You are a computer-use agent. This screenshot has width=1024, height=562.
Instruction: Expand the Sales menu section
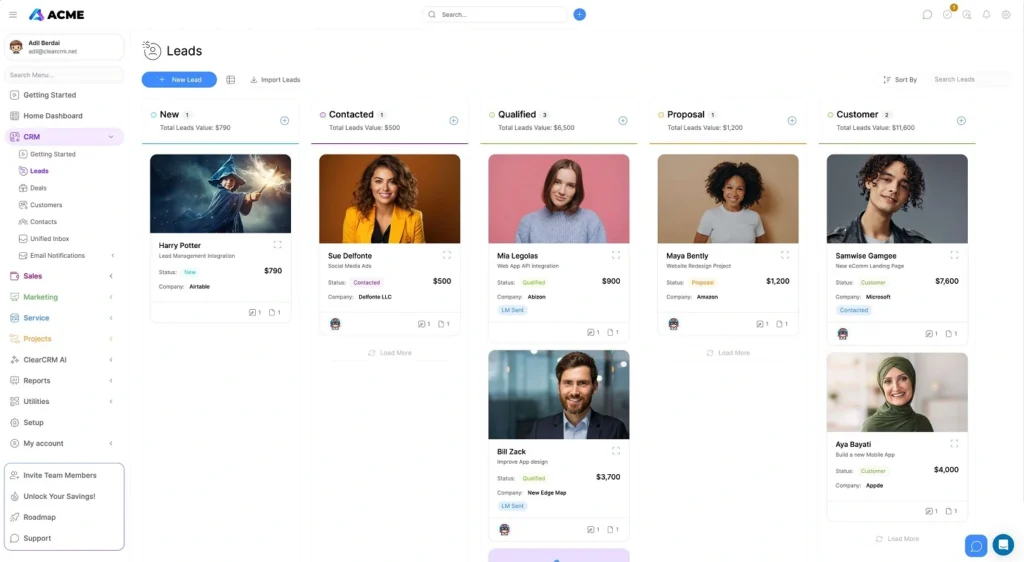click(111, 276)
